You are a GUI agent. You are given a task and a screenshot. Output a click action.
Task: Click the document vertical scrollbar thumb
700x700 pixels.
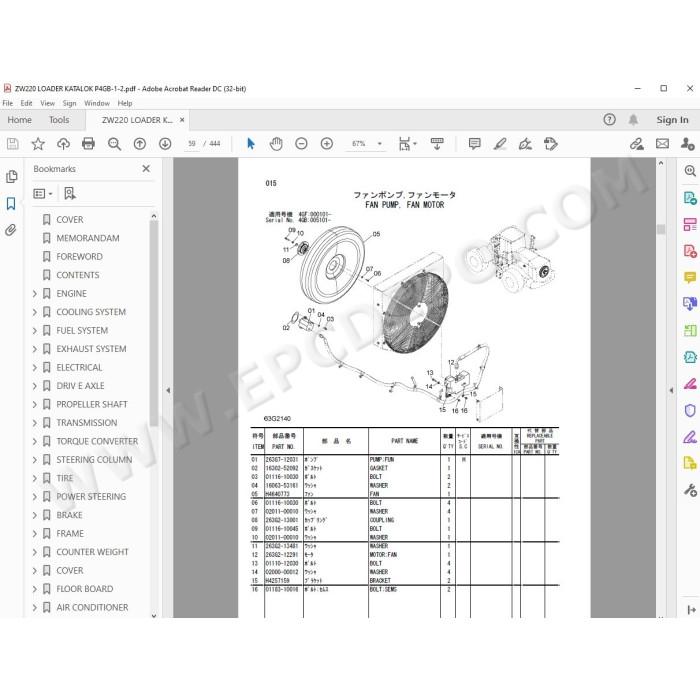click(x=661, y=229)
